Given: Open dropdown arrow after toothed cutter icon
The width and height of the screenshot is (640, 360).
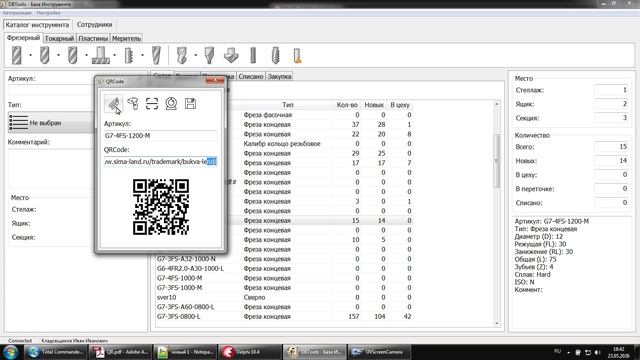Looking at the screenshot, I should 142,55.
